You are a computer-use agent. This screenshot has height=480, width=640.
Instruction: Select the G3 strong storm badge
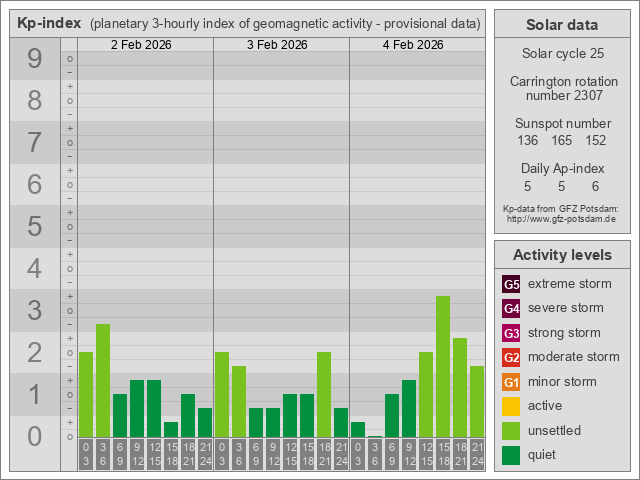click(x=511, y=333)
